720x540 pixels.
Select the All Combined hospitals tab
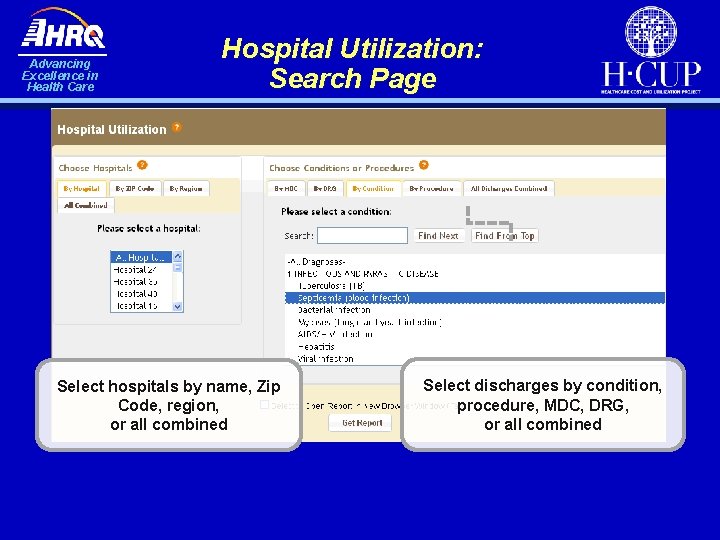coord(86,205)
